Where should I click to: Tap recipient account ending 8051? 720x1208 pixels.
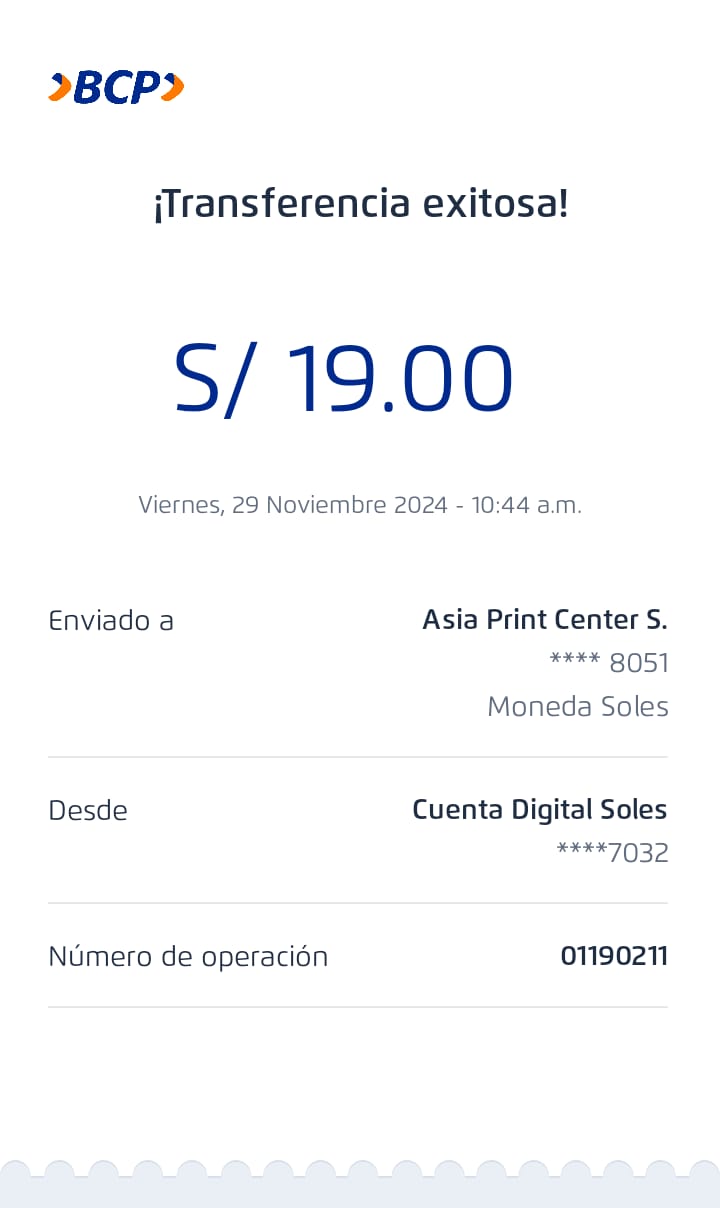pyautogui.click(x=609, y=663)
